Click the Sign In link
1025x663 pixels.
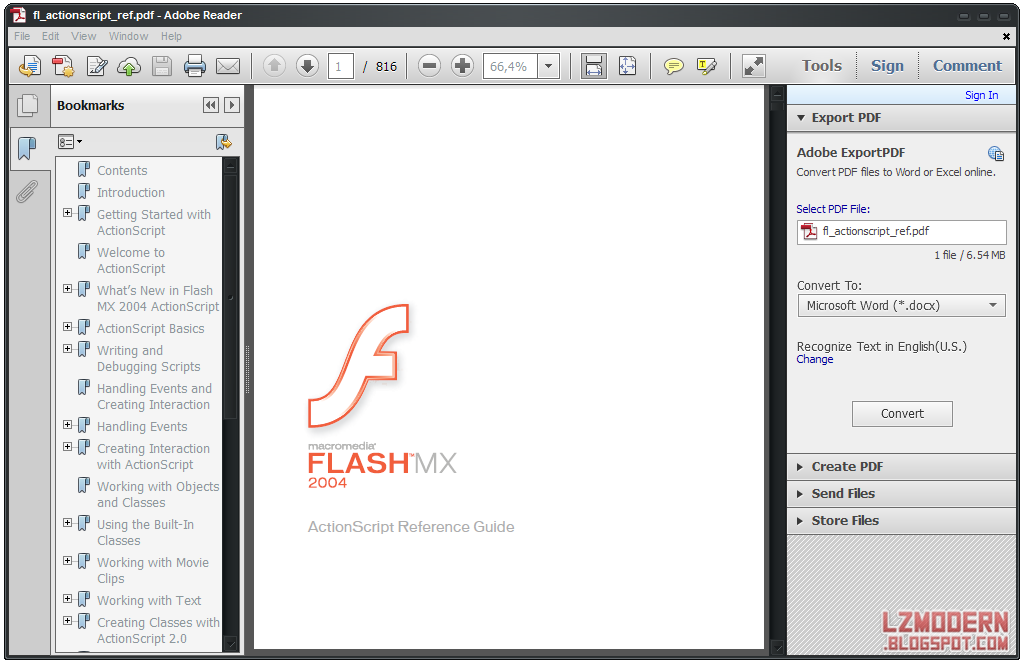[981, 95]
